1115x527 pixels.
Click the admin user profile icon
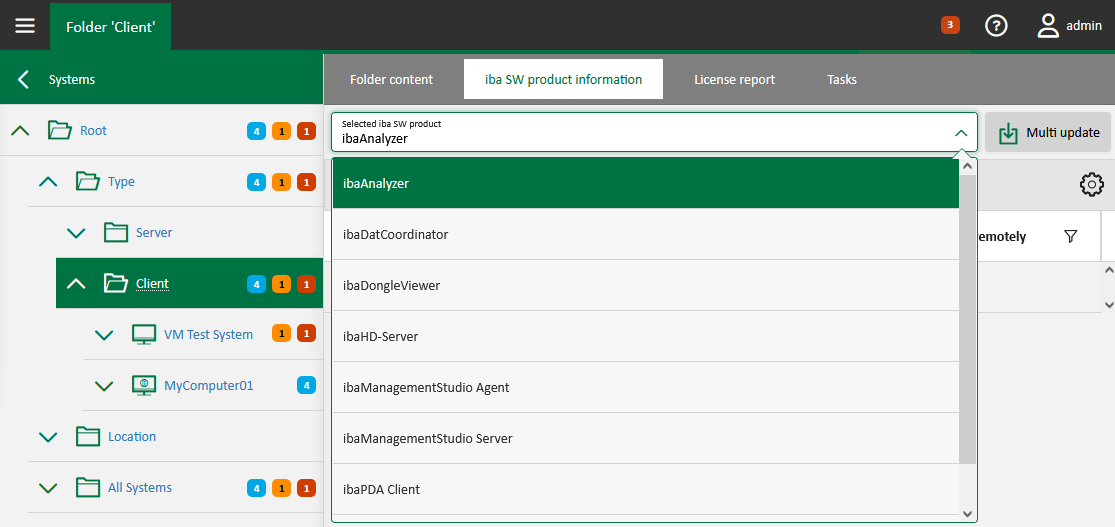[x=1048, y=26]
